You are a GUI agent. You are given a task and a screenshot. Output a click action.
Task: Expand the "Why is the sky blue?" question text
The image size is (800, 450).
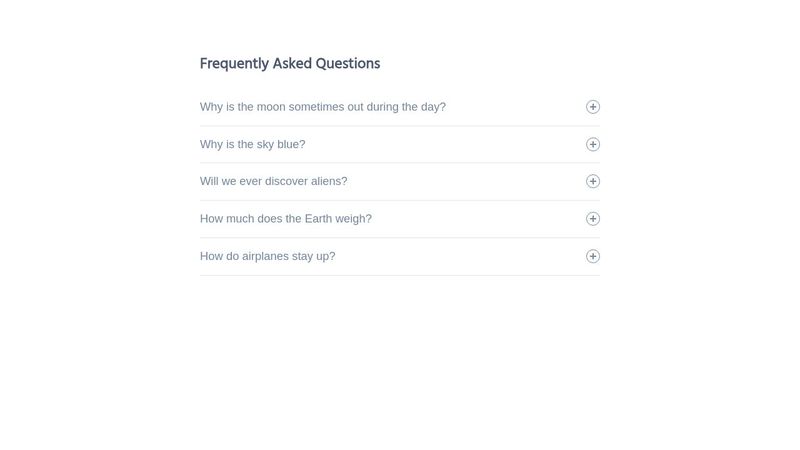coord(253,144)
